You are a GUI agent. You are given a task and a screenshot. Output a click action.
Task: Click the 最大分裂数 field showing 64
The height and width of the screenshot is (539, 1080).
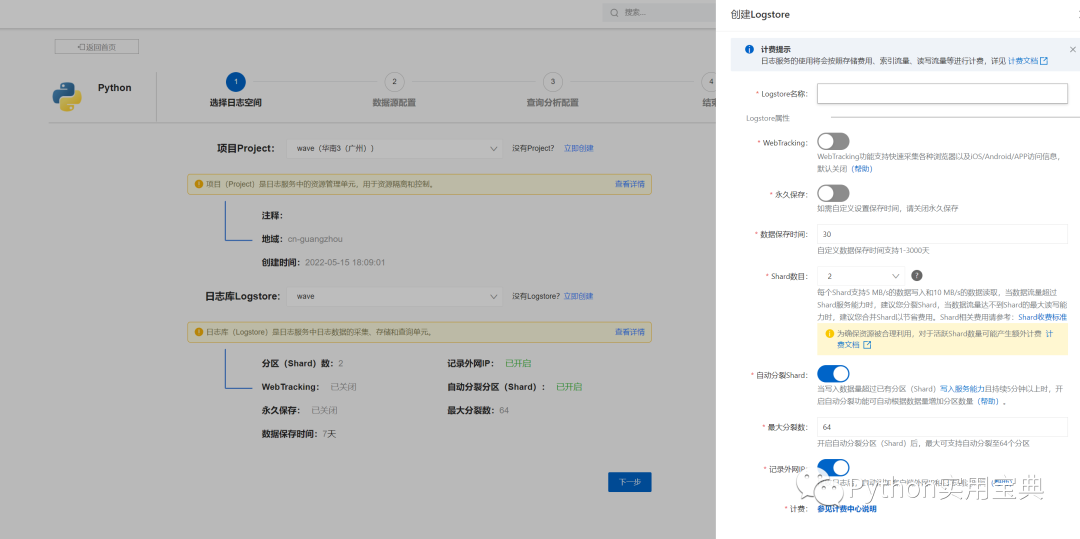click(x=942, y=427)
